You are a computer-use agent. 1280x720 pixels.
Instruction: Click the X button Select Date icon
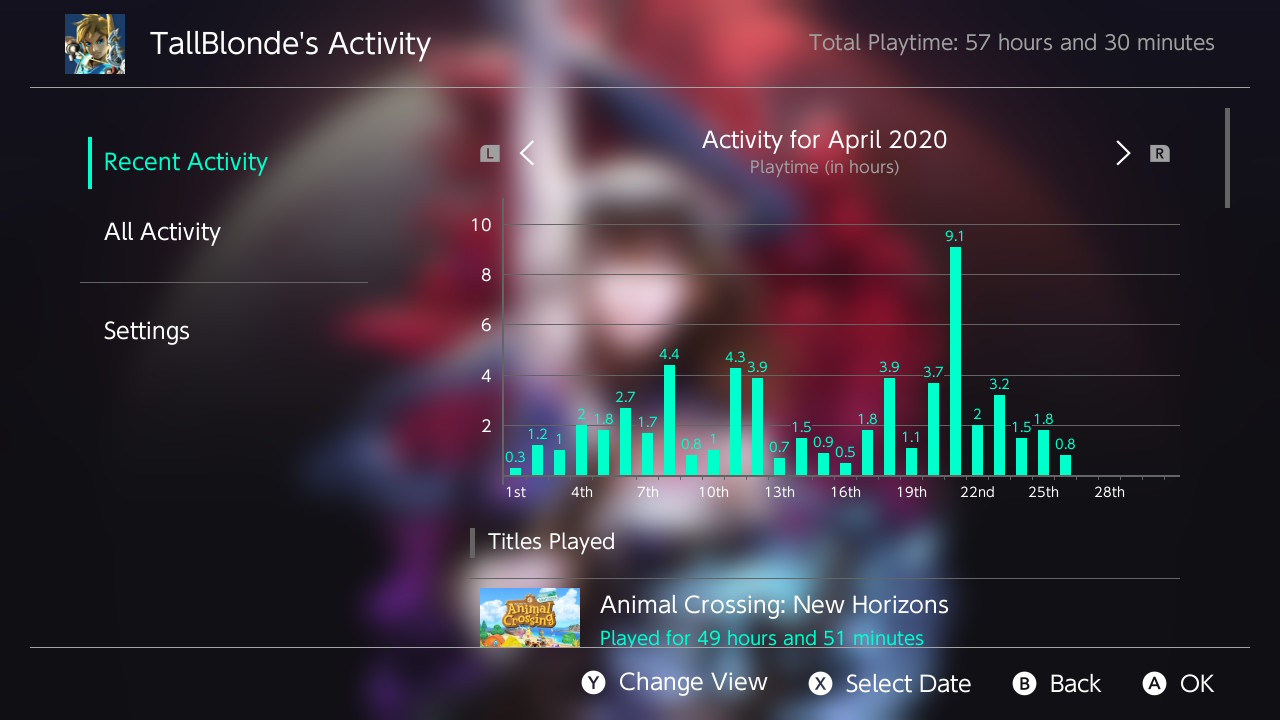[821, 684]
